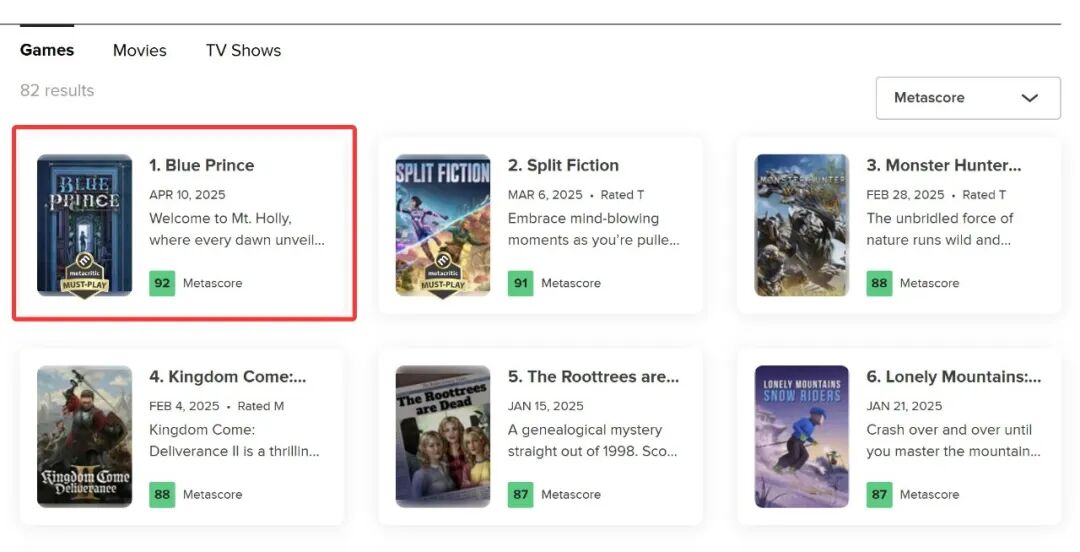
Task: Click Blue Prince's 92 Metascore badge
Action: click(x=162, y=283)
